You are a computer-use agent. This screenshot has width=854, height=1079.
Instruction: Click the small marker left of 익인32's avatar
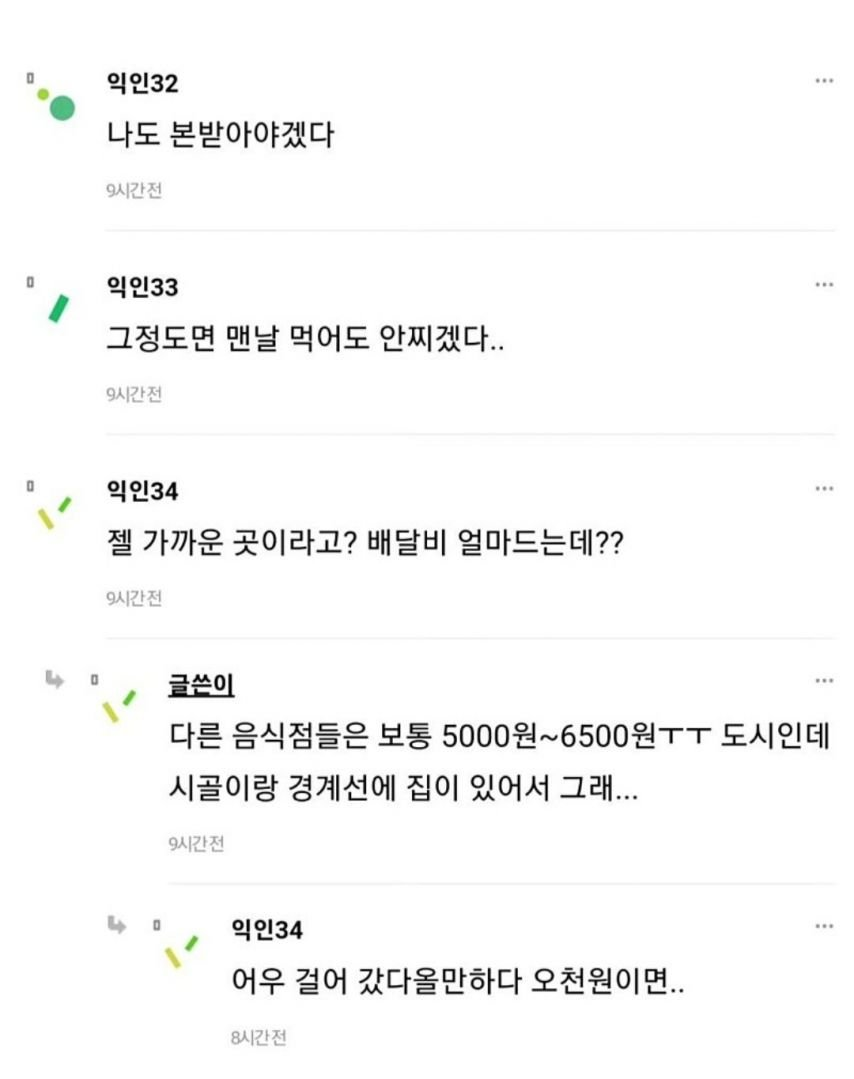pyautogui.click(x=30, y=77)
